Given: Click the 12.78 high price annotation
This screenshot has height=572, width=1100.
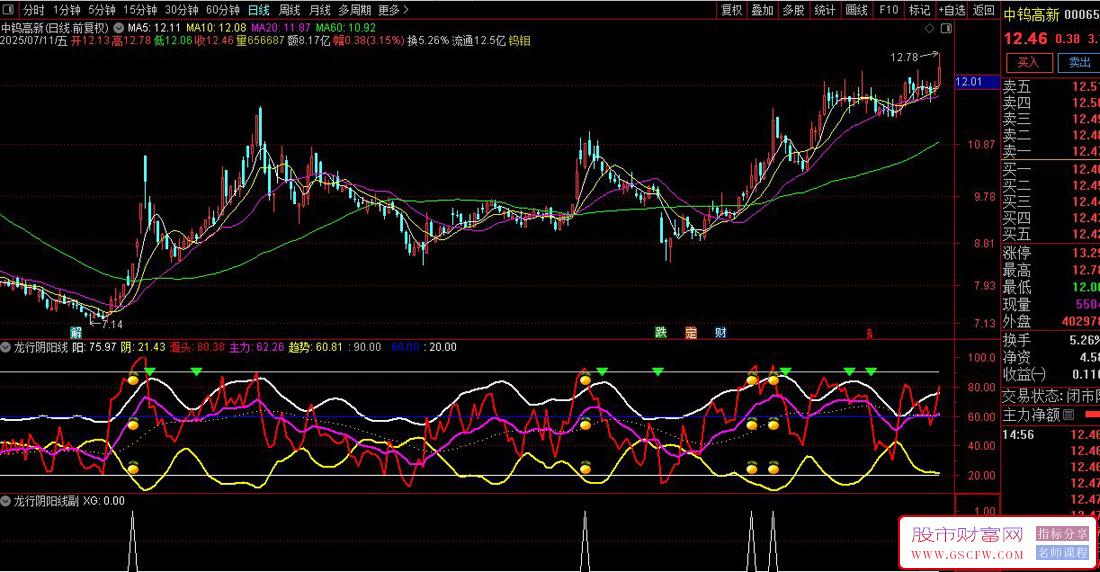Looking at the screenshot, I should coord(904,58).
